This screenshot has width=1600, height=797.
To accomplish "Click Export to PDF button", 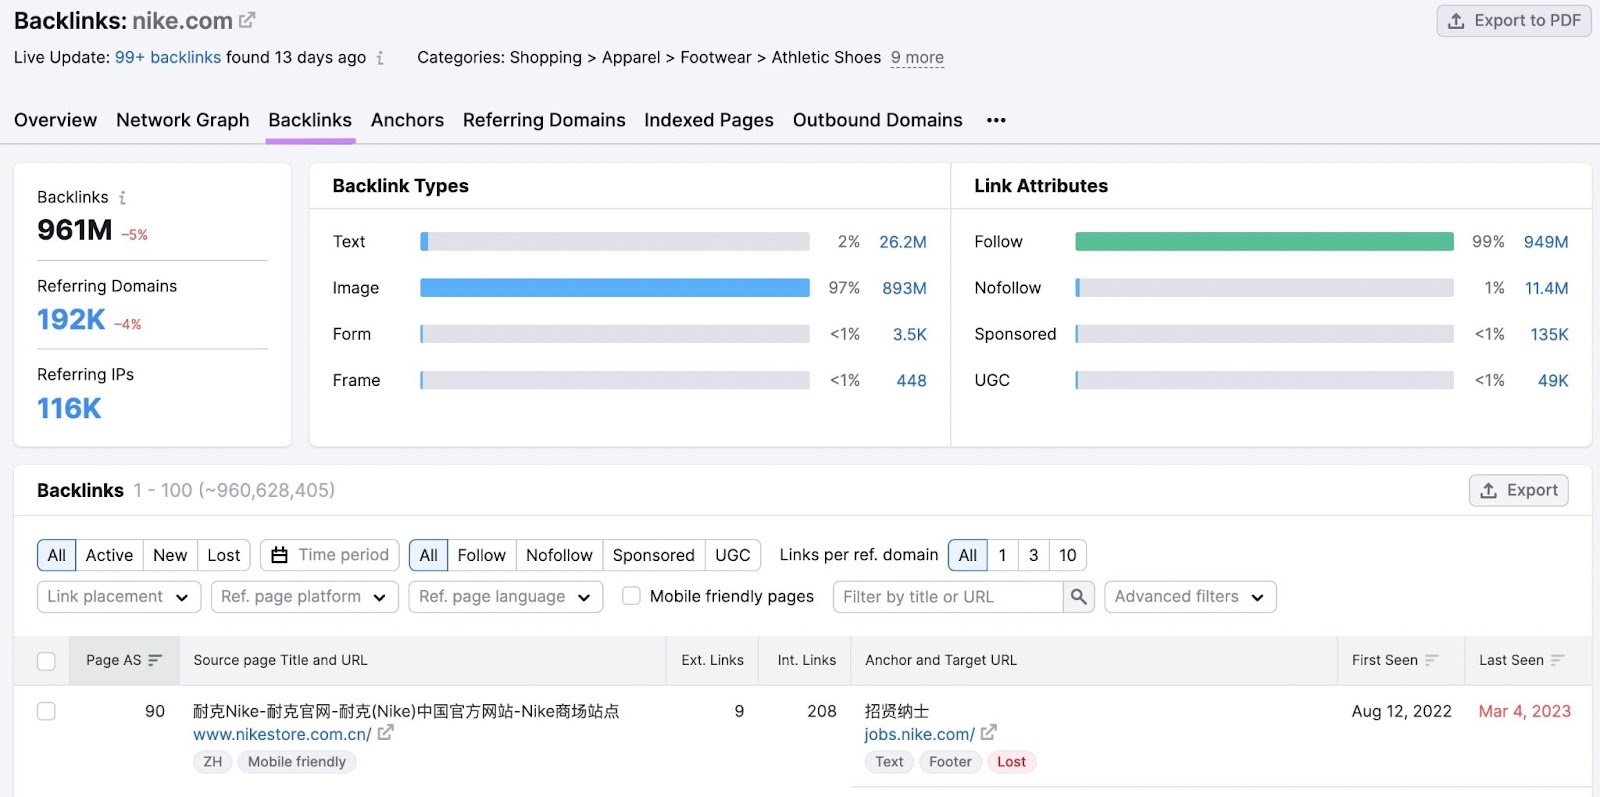I will [1513, 21].
